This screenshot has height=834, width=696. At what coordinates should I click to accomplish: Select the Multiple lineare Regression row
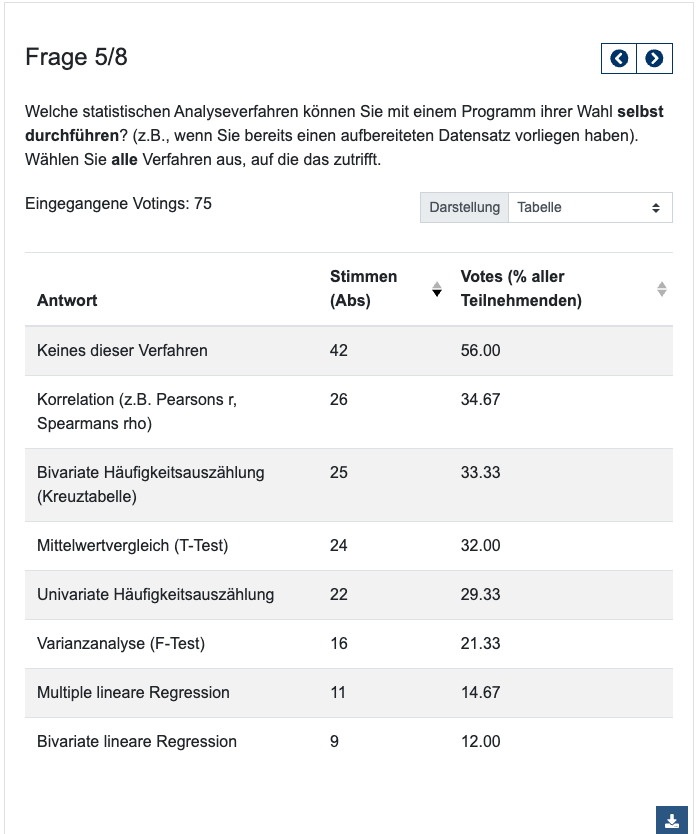[133, 693]
